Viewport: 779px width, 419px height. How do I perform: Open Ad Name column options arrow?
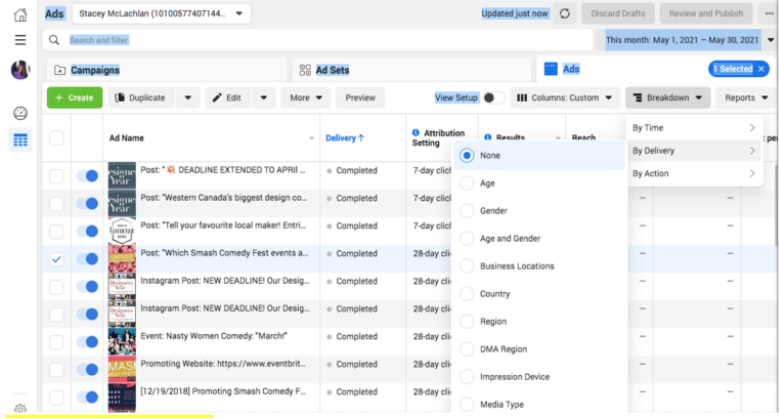(312, 138)
